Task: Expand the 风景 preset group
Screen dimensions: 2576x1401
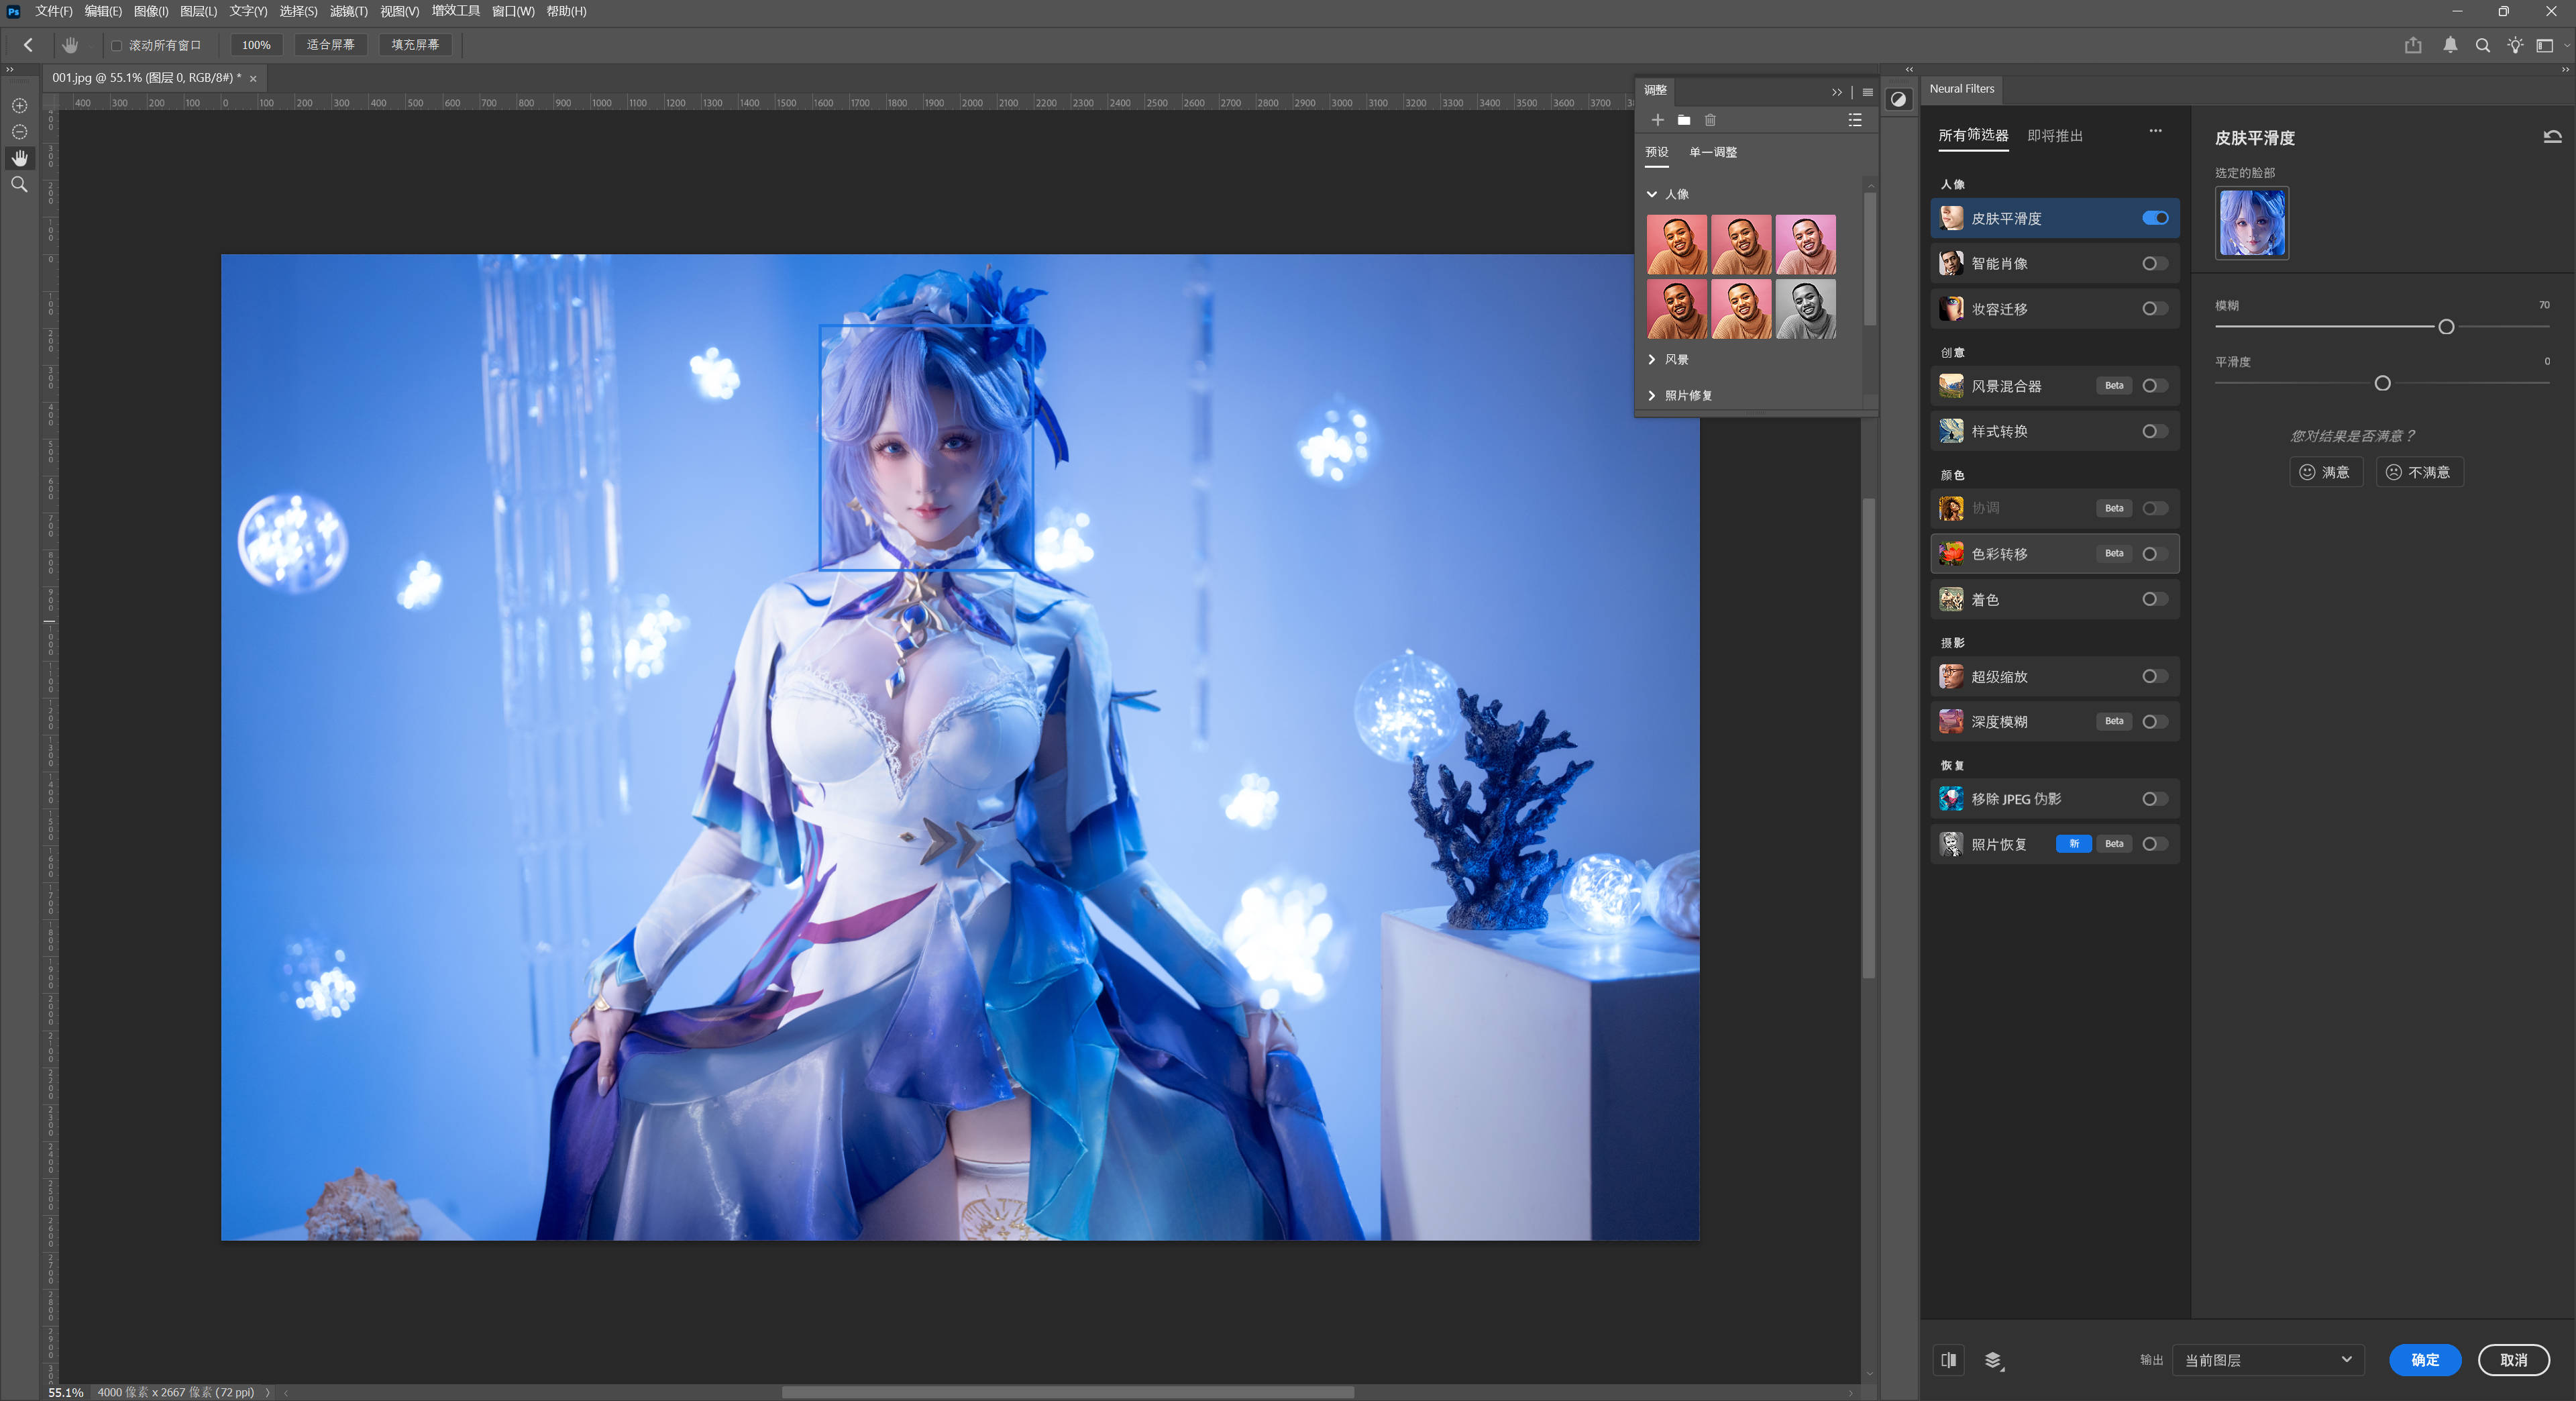Action: coord(1651,360)
